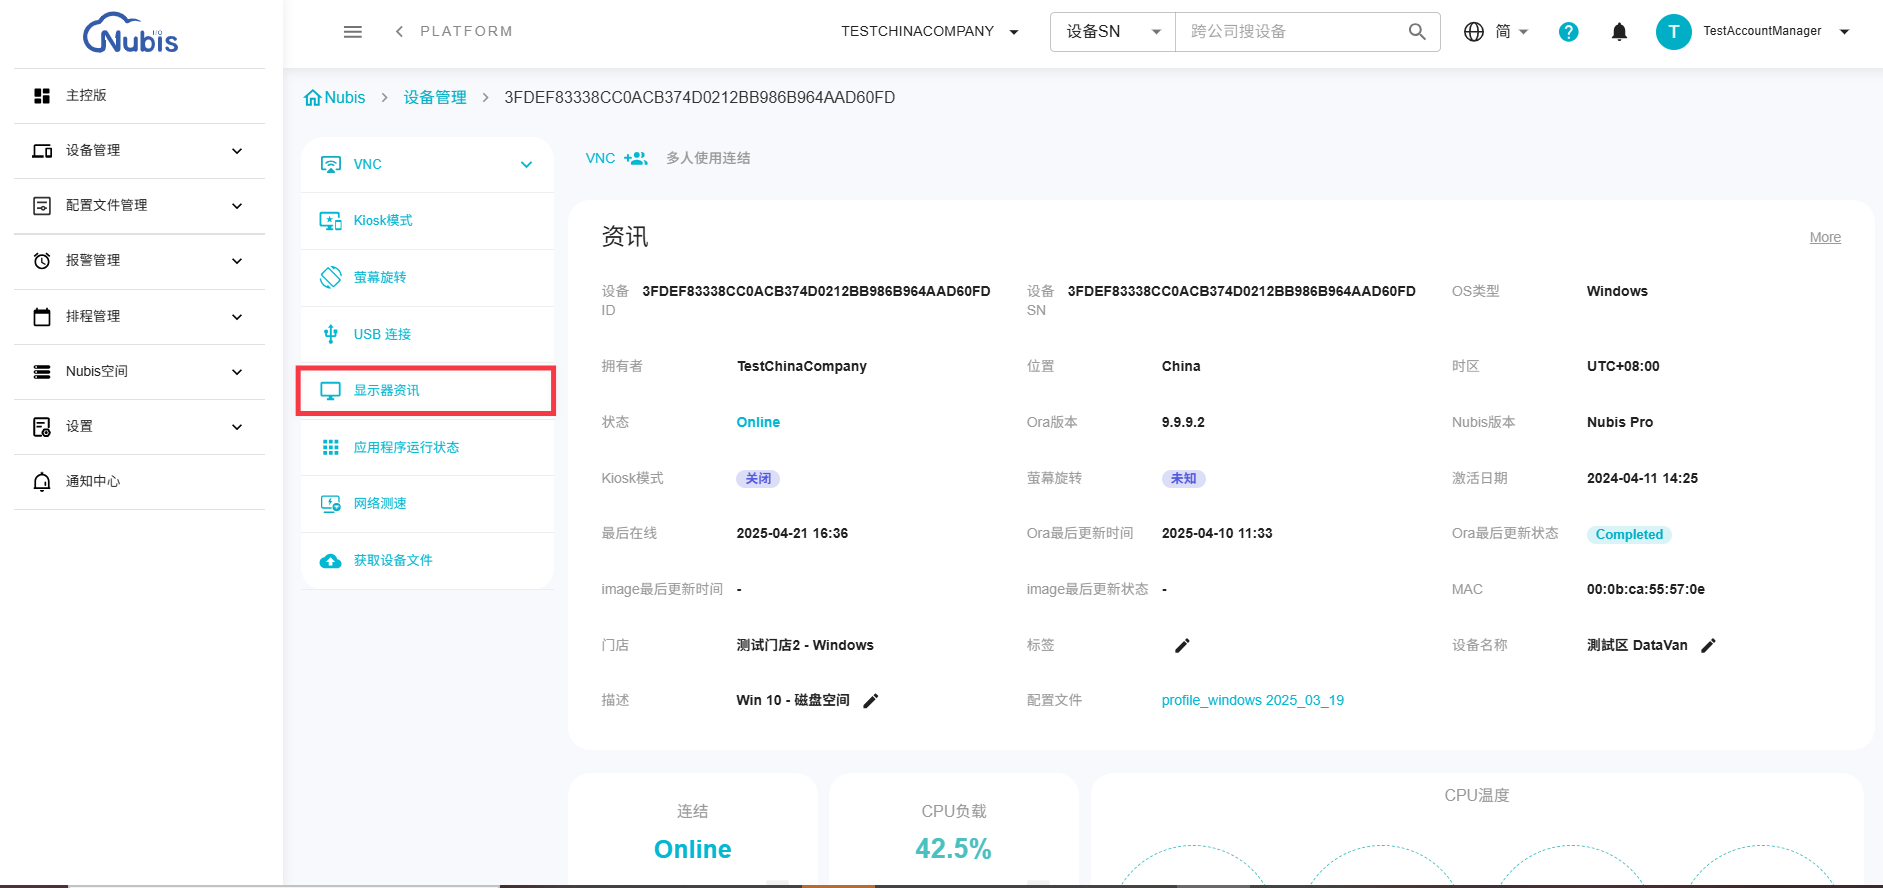
Task: Click the back arrow beside PLATFORM
Action: pos(399,32)
